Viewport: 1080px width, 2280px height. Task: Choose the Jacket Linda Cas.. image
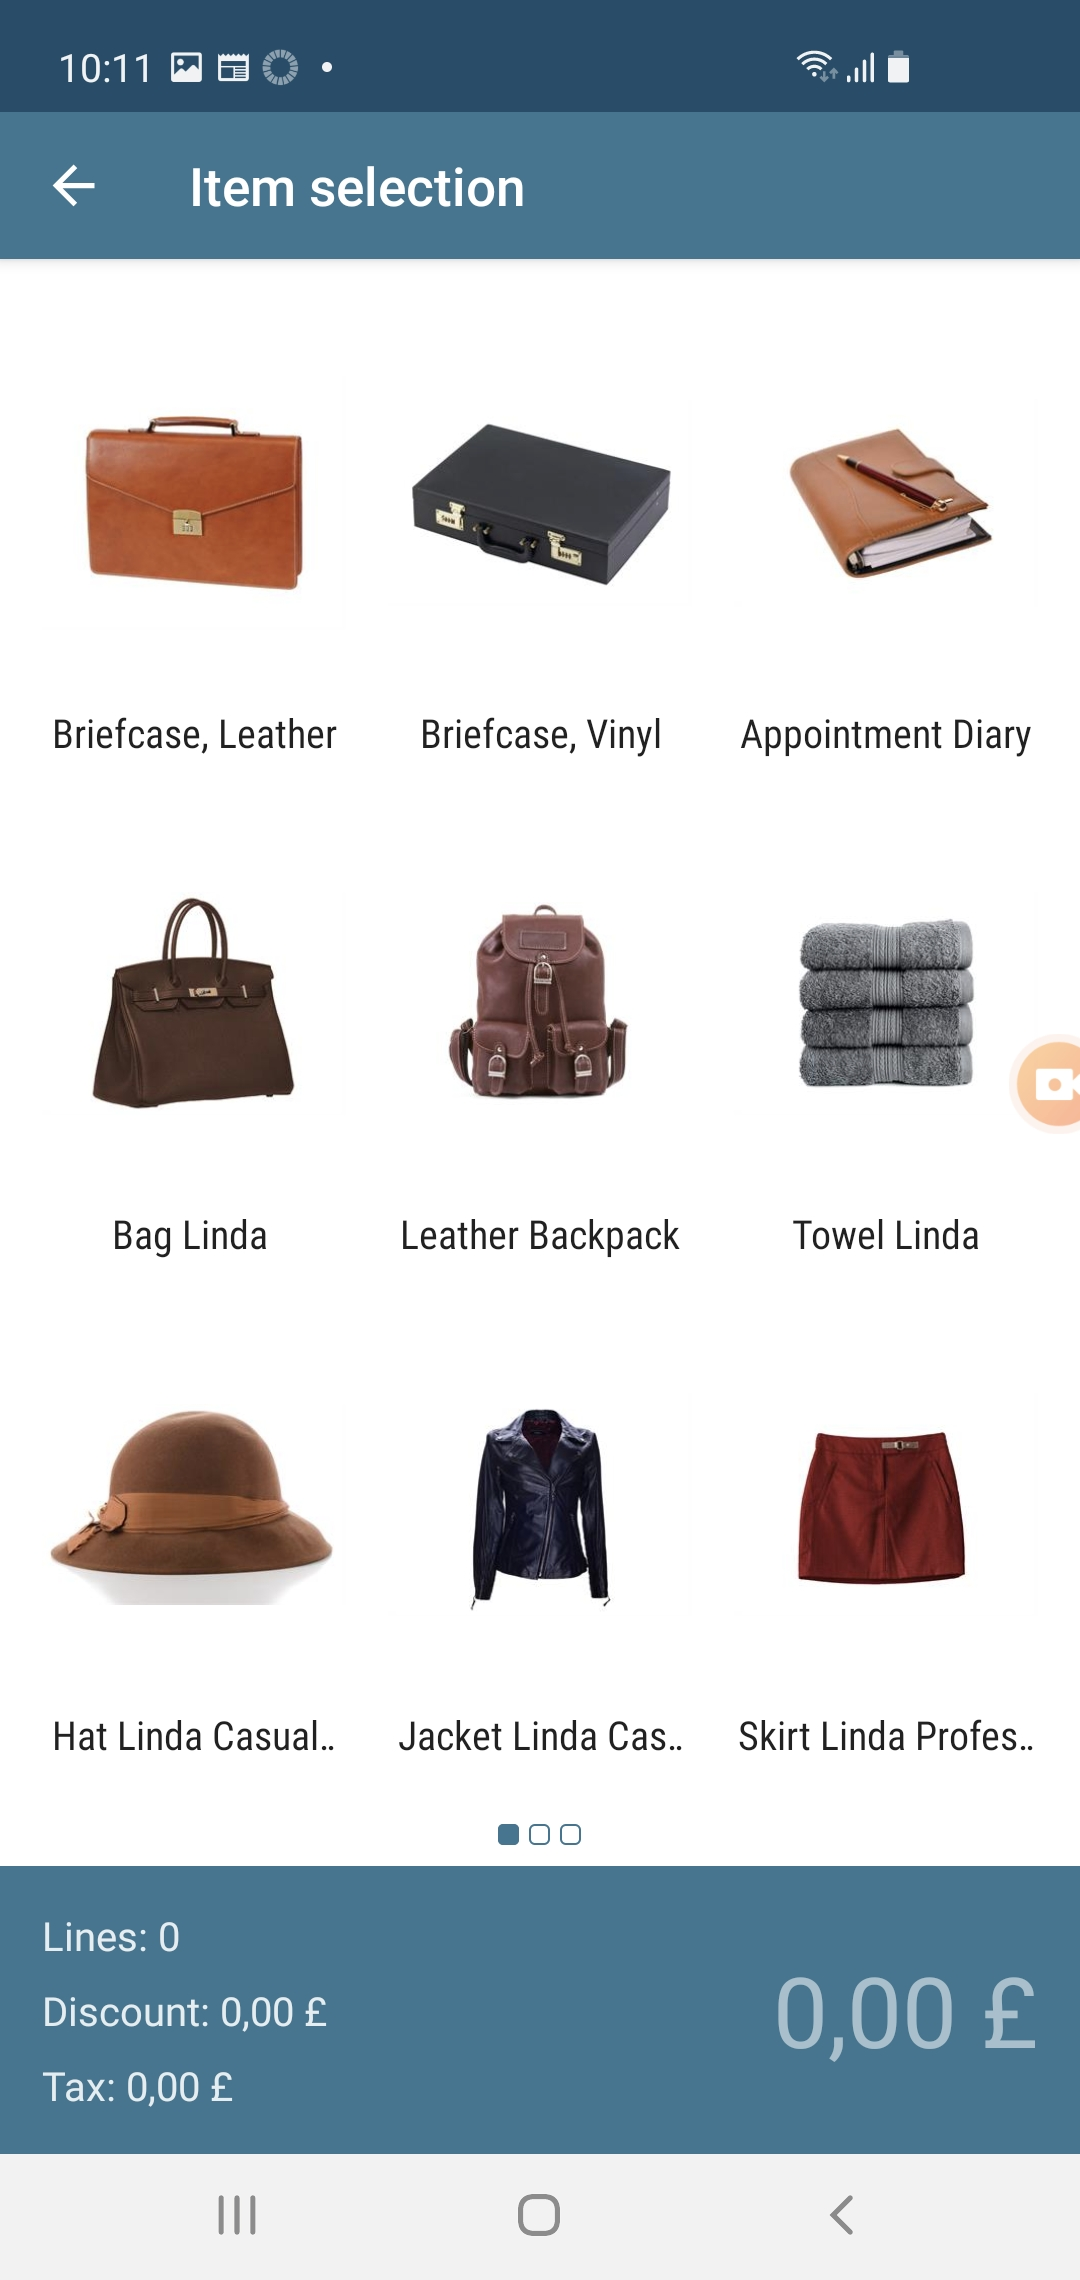pos(540,1506)
